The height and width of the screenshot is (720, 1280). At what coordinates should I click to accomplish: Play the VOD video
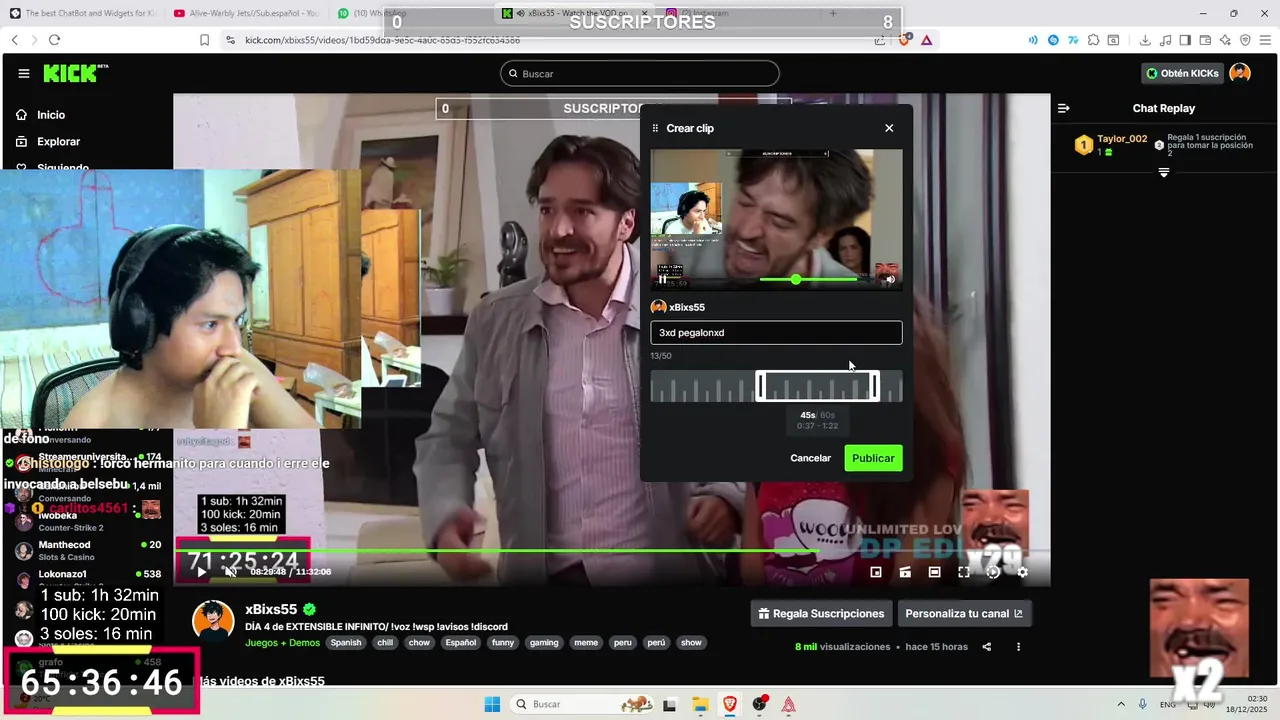tap(202, 572)
